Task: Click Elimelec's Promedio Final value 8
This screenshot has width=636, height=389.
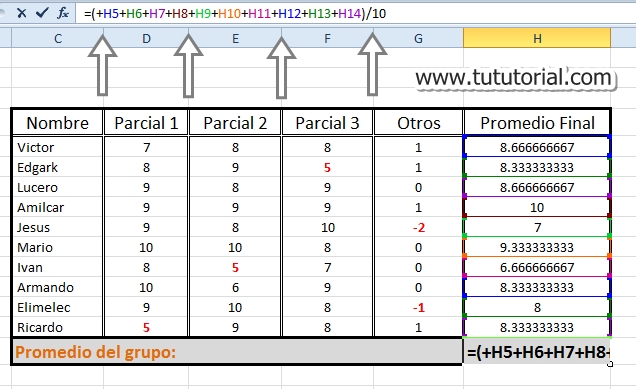Action: tap(537, 307)
